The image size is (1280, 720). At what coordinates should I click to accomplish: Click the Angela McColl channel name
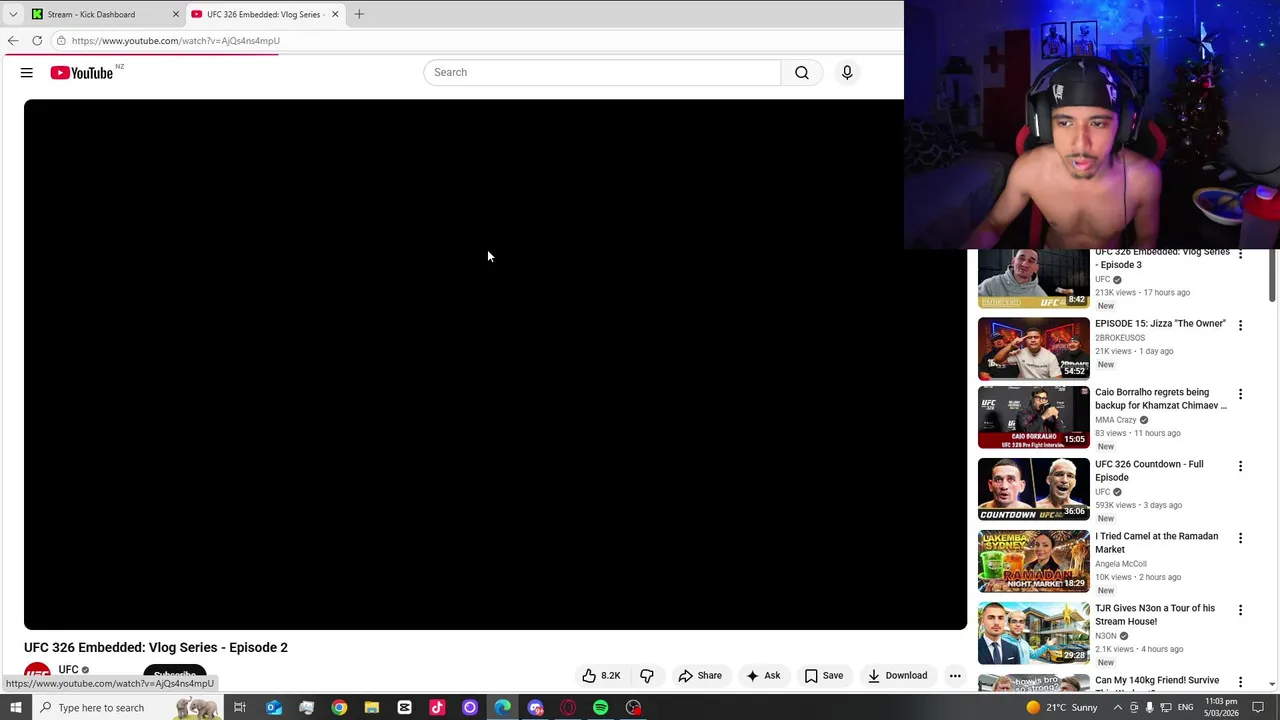tap(1121, 564)
